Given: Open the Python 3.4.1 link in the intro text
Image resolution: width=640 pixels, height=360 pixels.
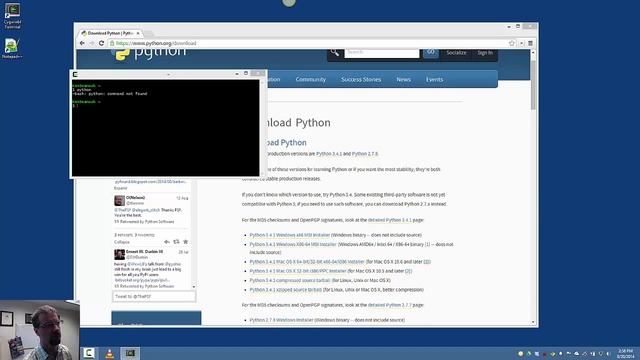Looking at the screenshot, I should tap(329, 154).
